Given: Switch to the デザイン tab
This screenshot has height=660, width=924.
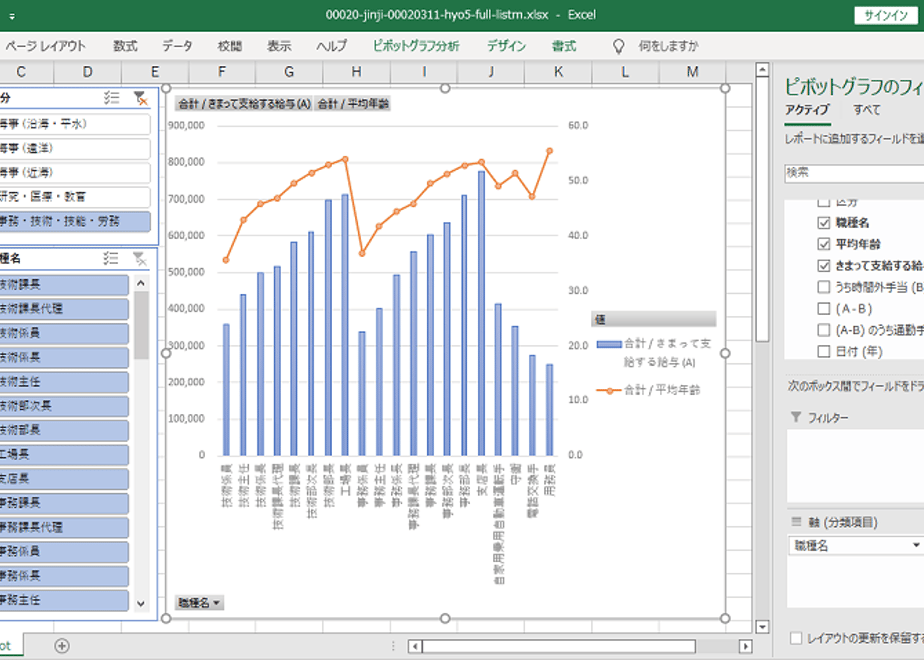Looking at the screenshot, I should 506,46.
